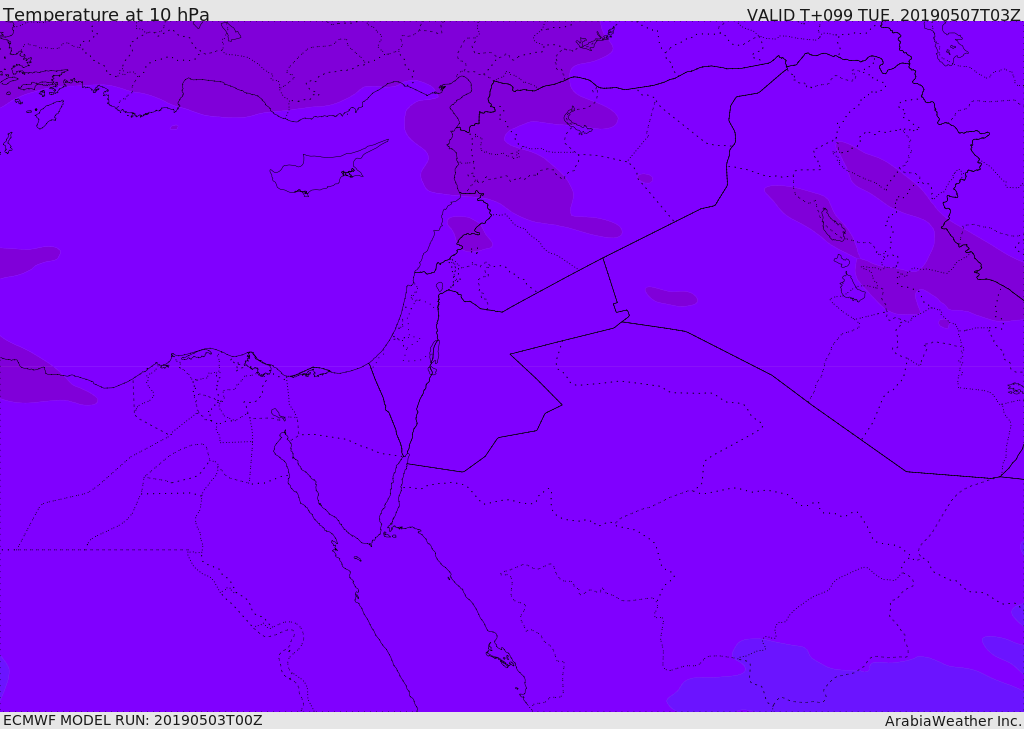Select the Dead Sea outline
The image size is (1024, 729).
pyautogui.click(x=434, y=356)
